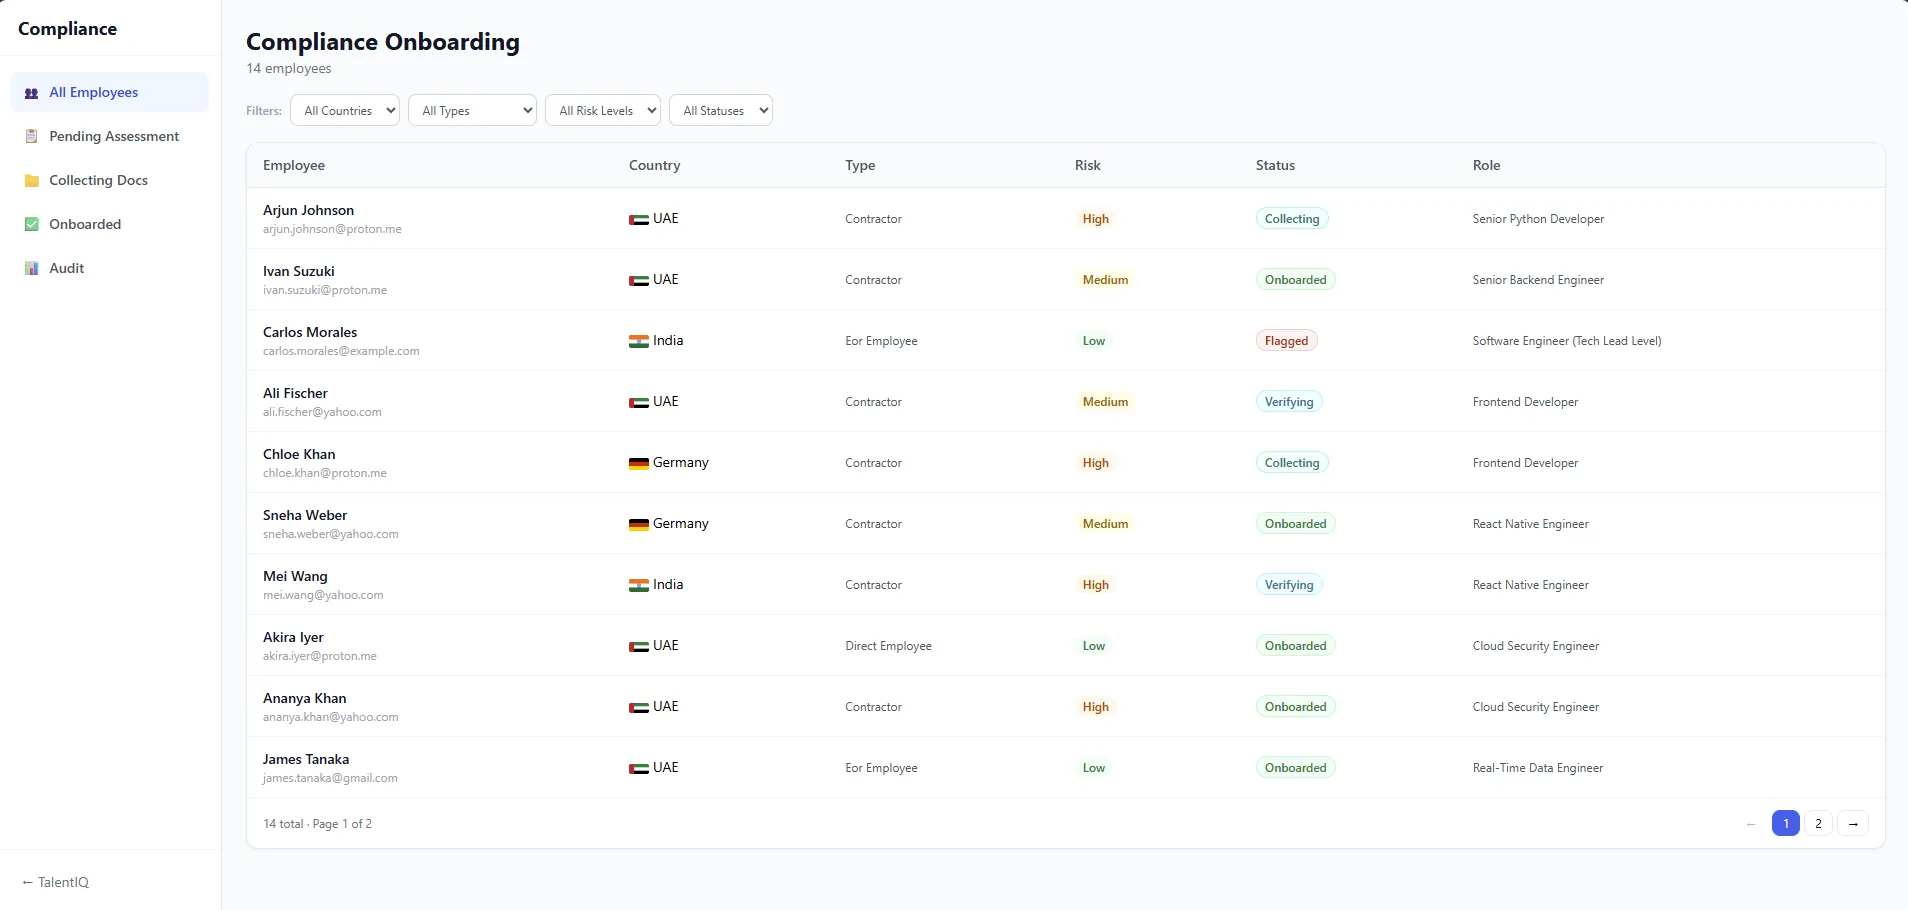Click the Low risk badge for Akira Iyer

[x=1094, y=646]
